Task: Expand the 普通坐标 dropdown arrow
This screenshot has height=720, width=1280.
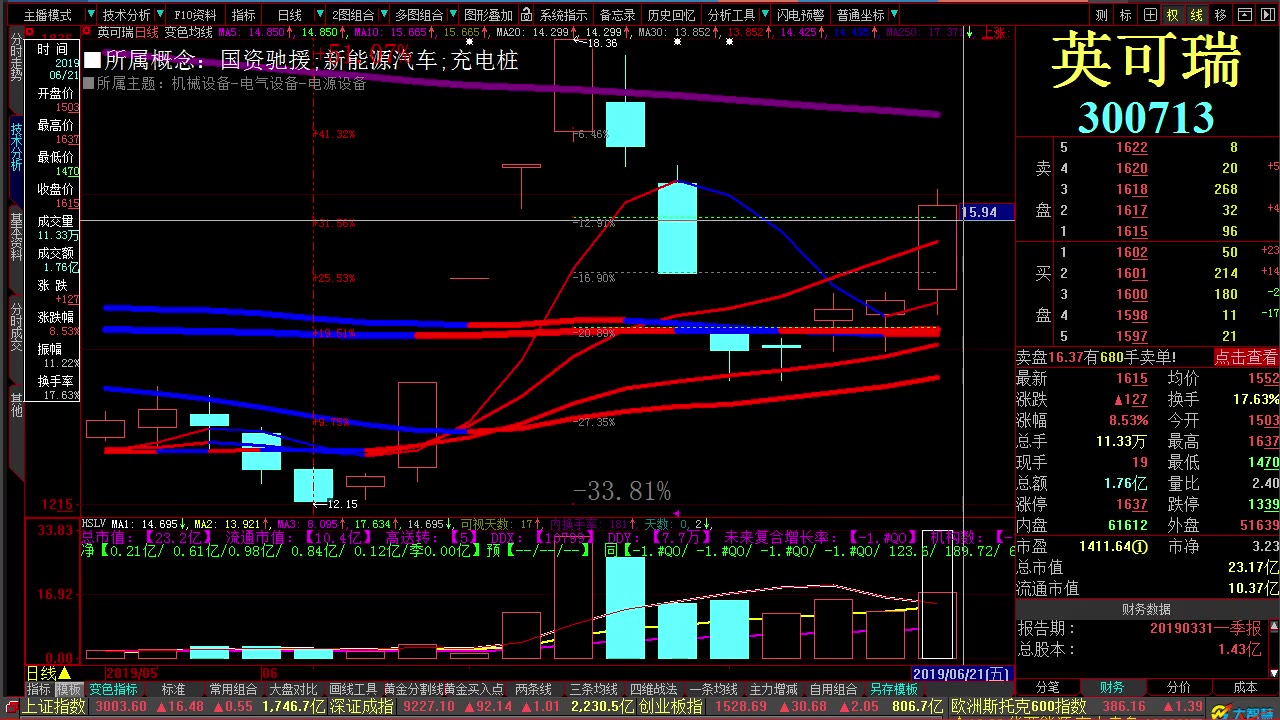Action: click(894, 15)
